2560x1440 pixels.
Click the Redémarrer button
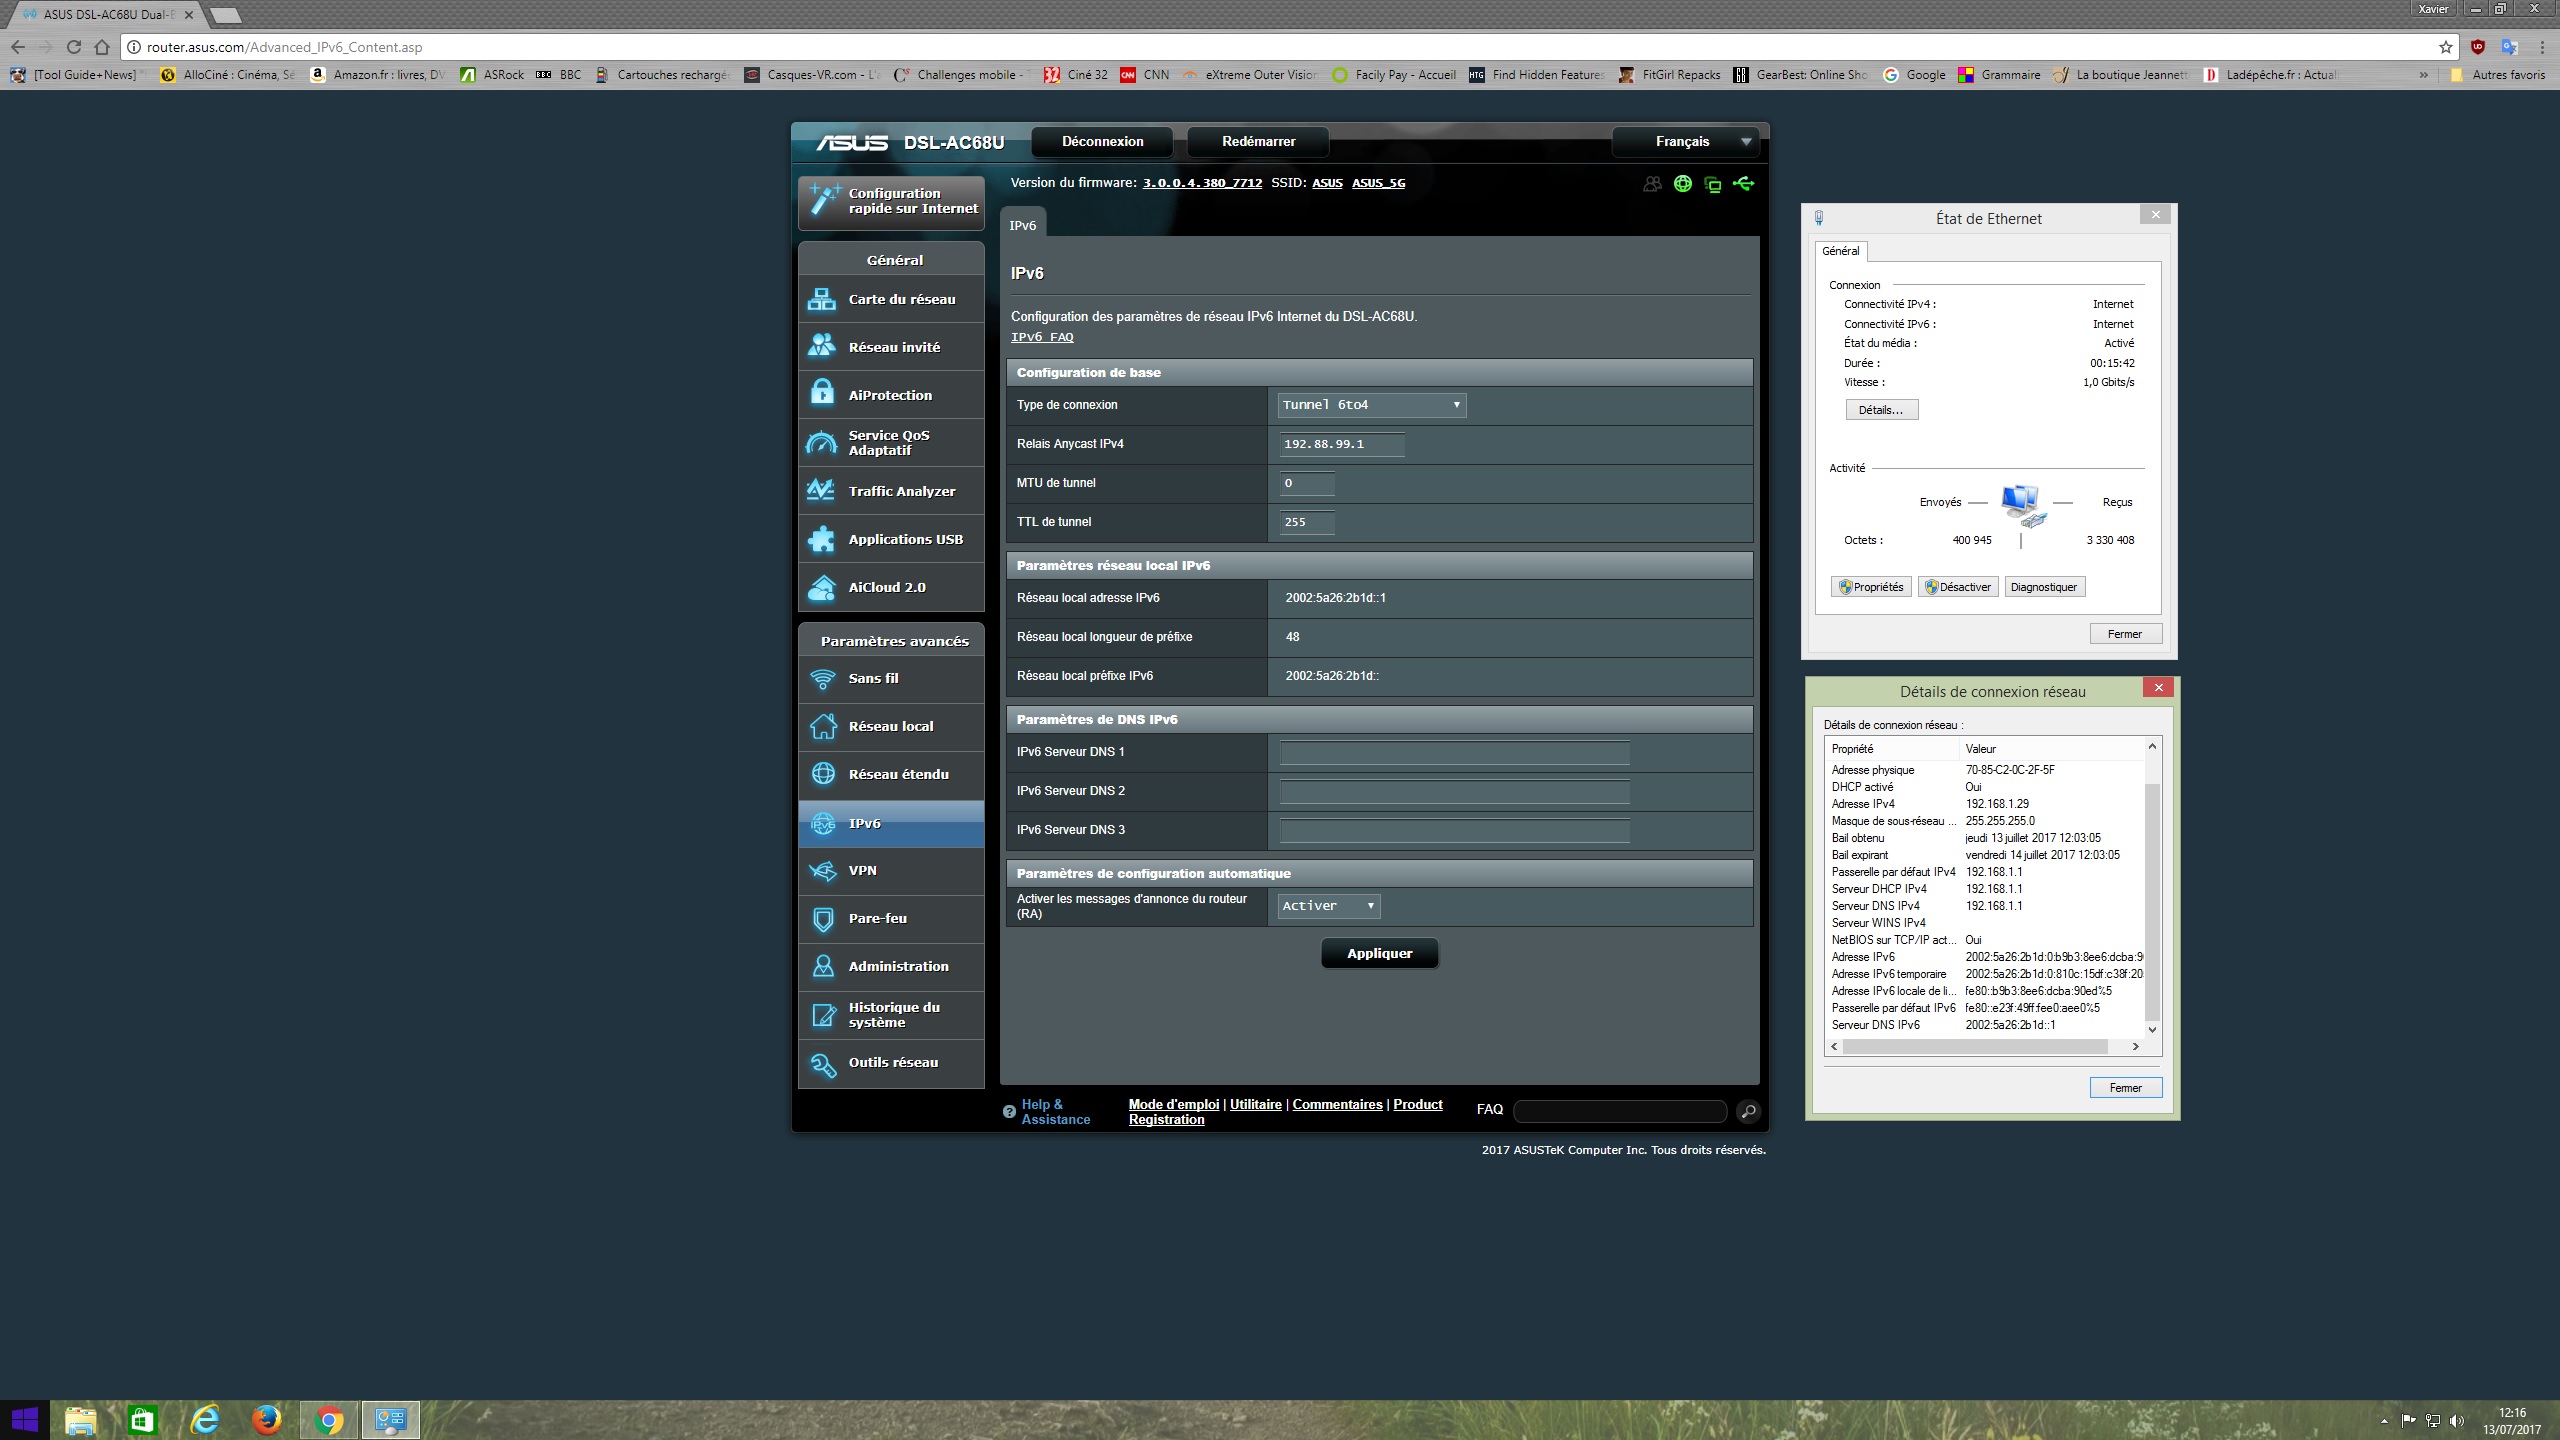1258,141
